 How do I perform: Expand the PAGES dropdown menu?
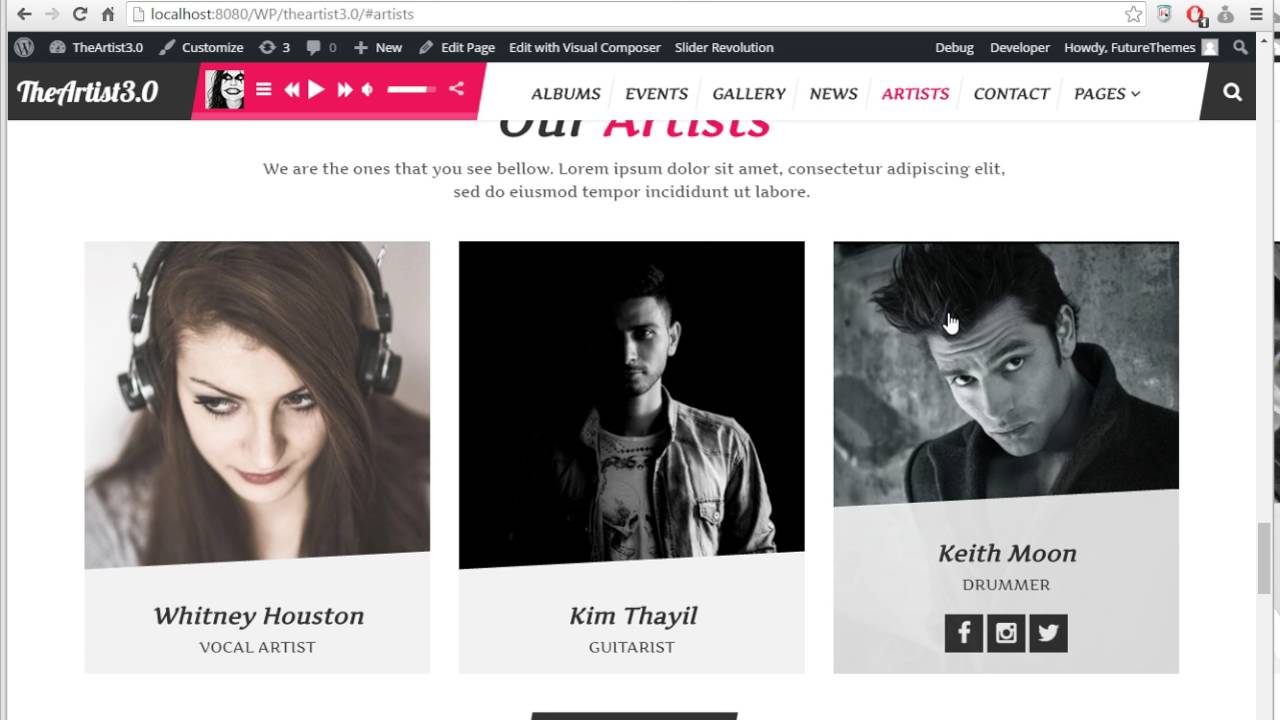(1107, 93)
